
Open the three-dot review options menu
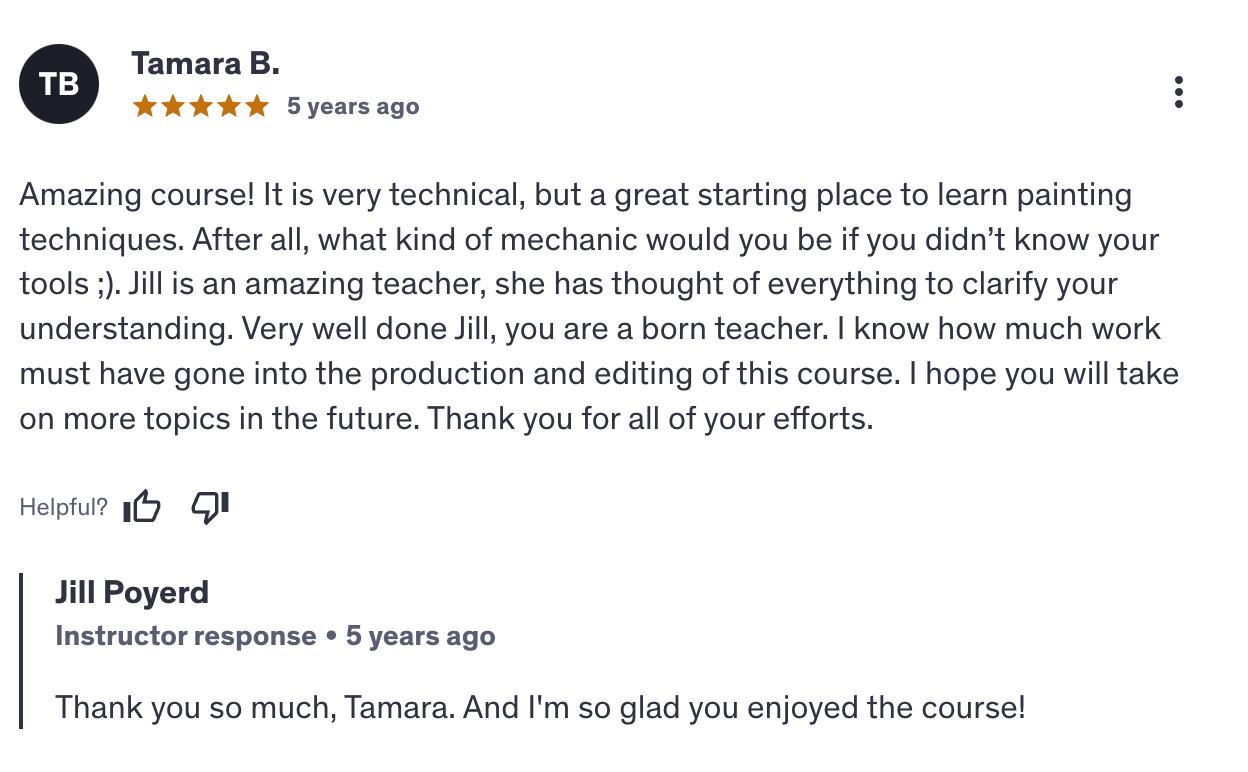(1179, 92)
